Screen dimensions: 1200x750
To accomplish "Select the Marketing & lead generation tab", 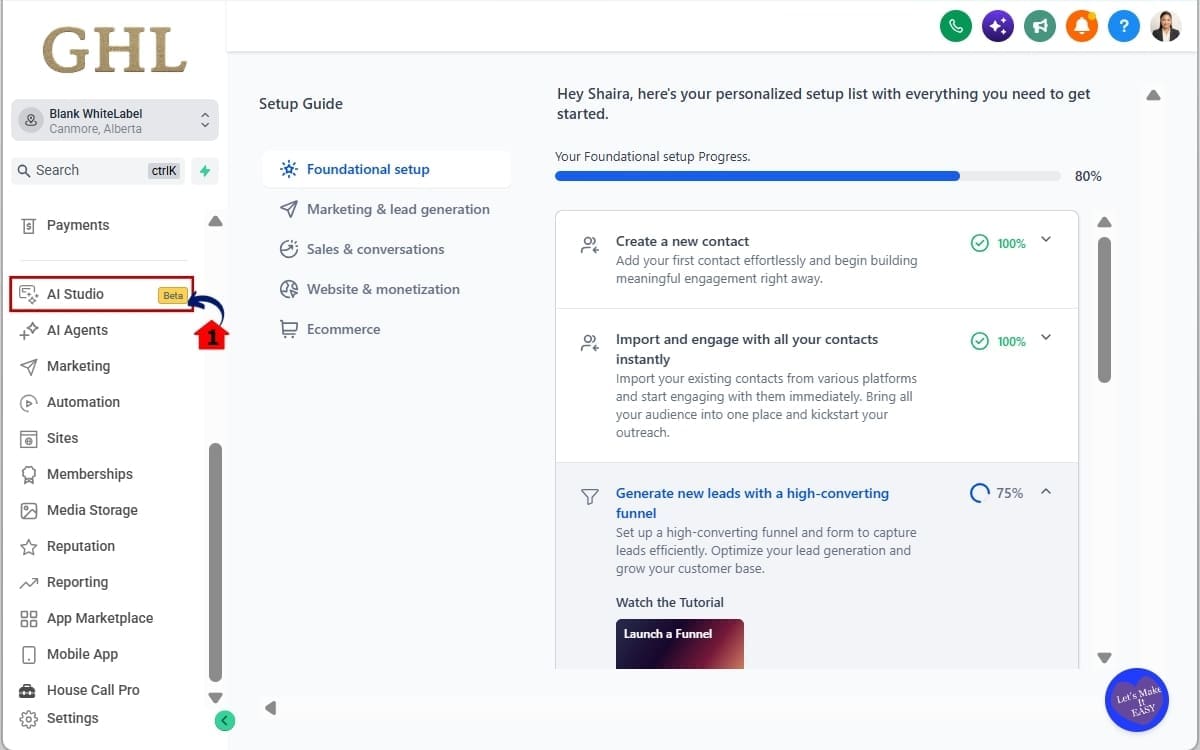I will pos(386,209).
